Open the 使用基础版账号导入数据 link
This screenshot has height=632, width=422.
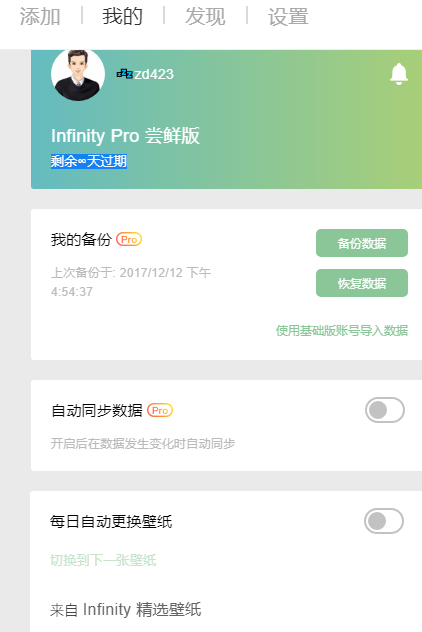pyautogui.click(x=342, y=331)
